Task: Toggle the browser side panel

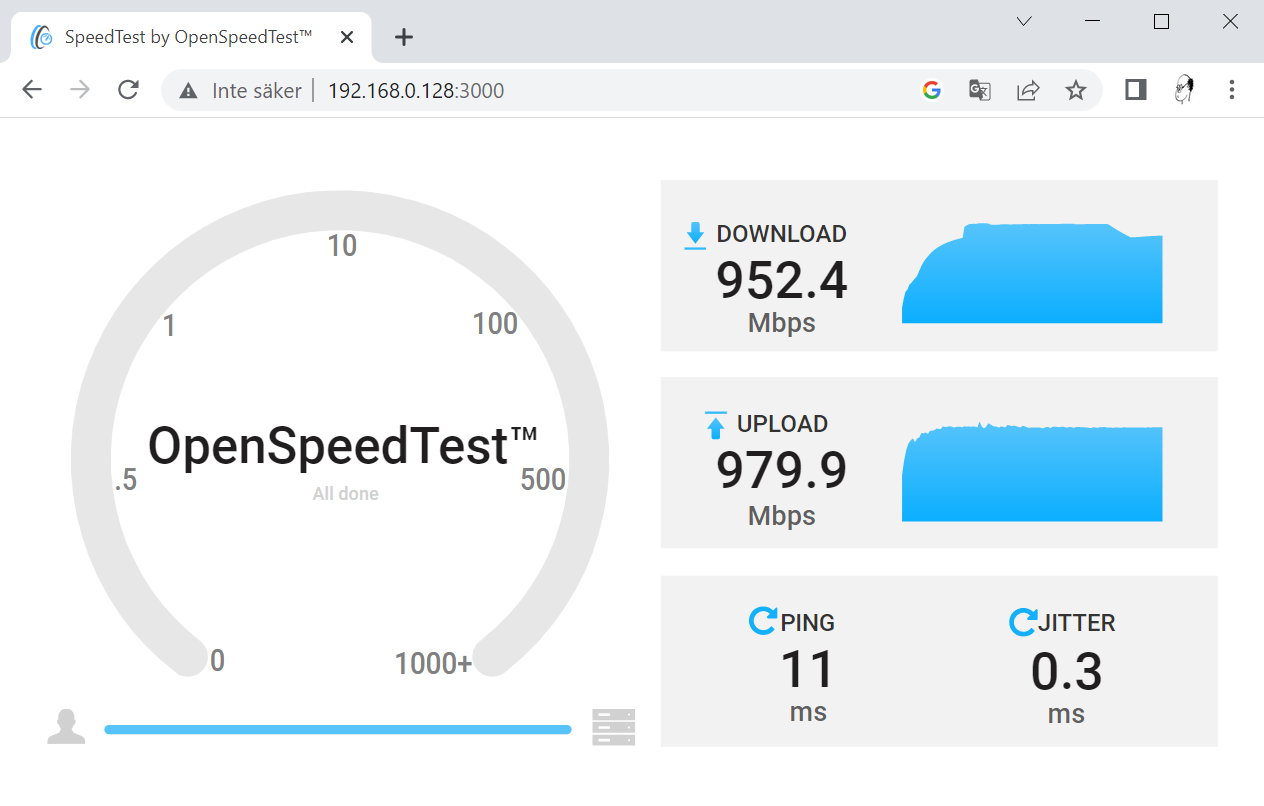Action: [x=1135, y=90]
